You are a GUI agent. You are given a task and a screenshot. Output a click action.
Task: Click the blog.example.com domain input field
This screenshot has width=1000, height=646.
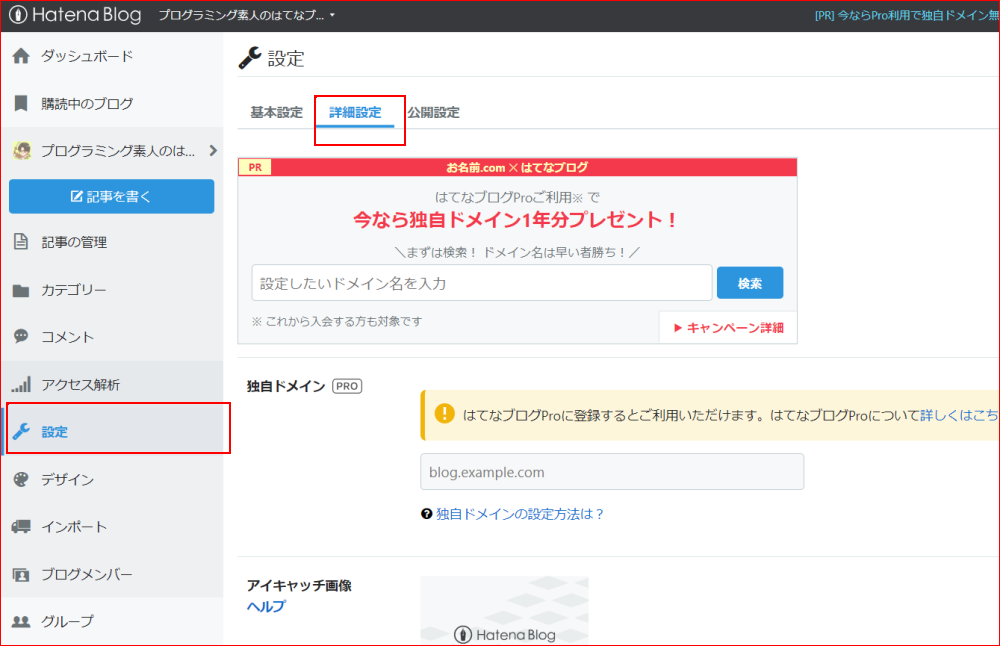tap(612, 472)
